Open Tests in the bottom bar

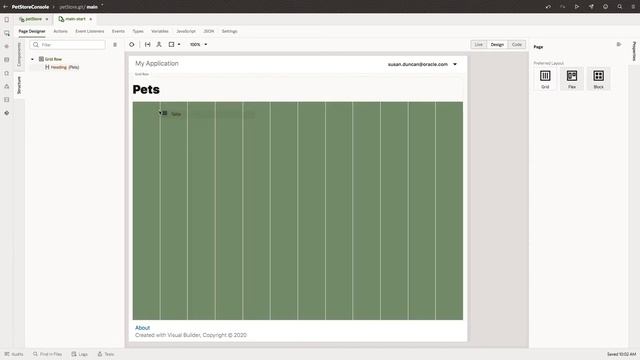[106, 354]
